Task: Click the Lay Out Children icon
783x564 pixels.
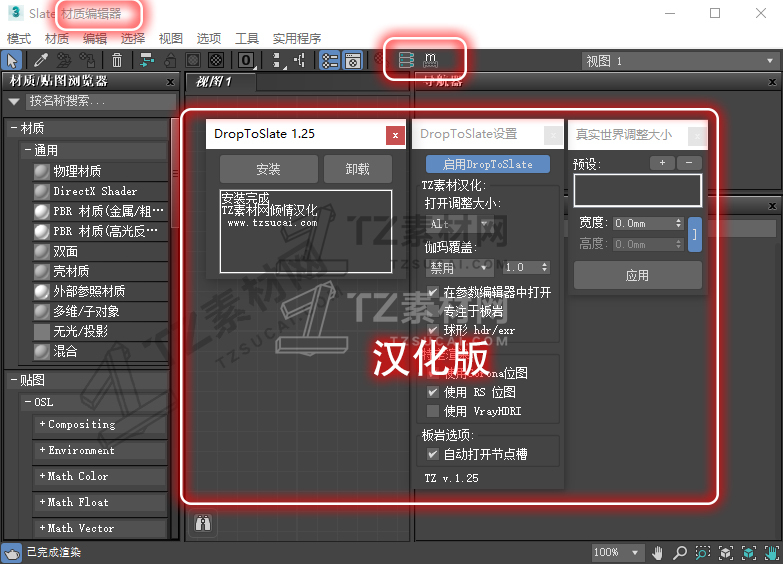Action: pyautogui.click(x=300, y=60)
